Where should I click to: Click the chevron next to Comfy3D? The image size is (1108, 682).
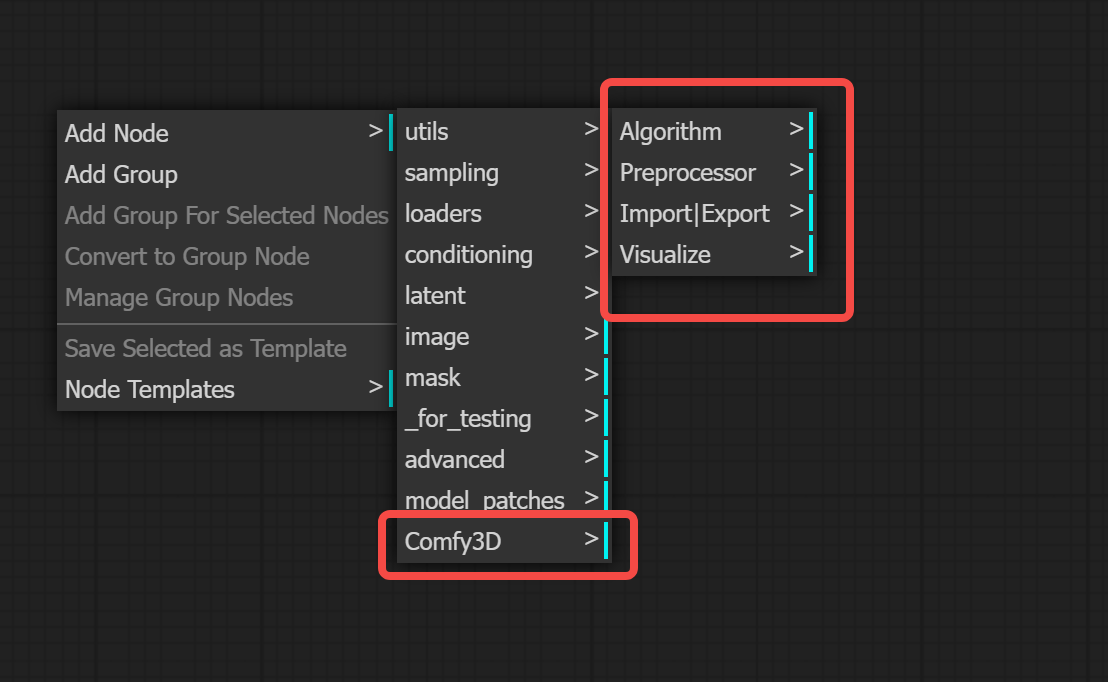point(591,539)
